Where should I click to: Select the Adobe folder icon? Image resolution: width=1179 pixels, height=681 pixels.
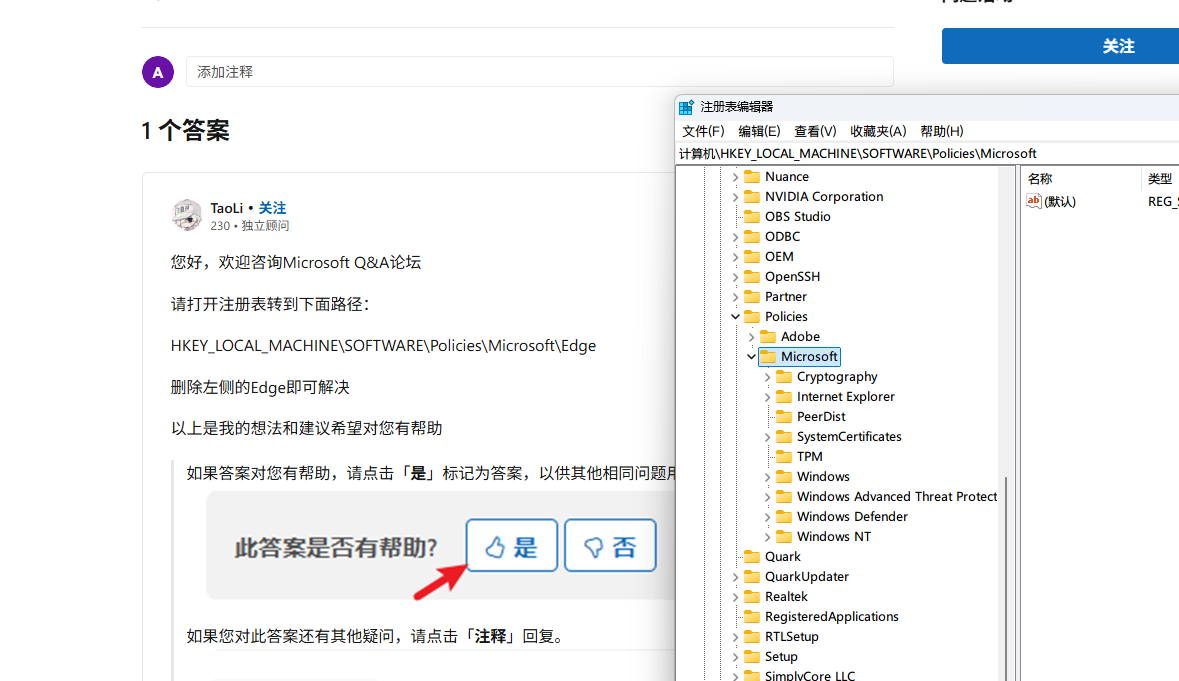coord(768,337)
